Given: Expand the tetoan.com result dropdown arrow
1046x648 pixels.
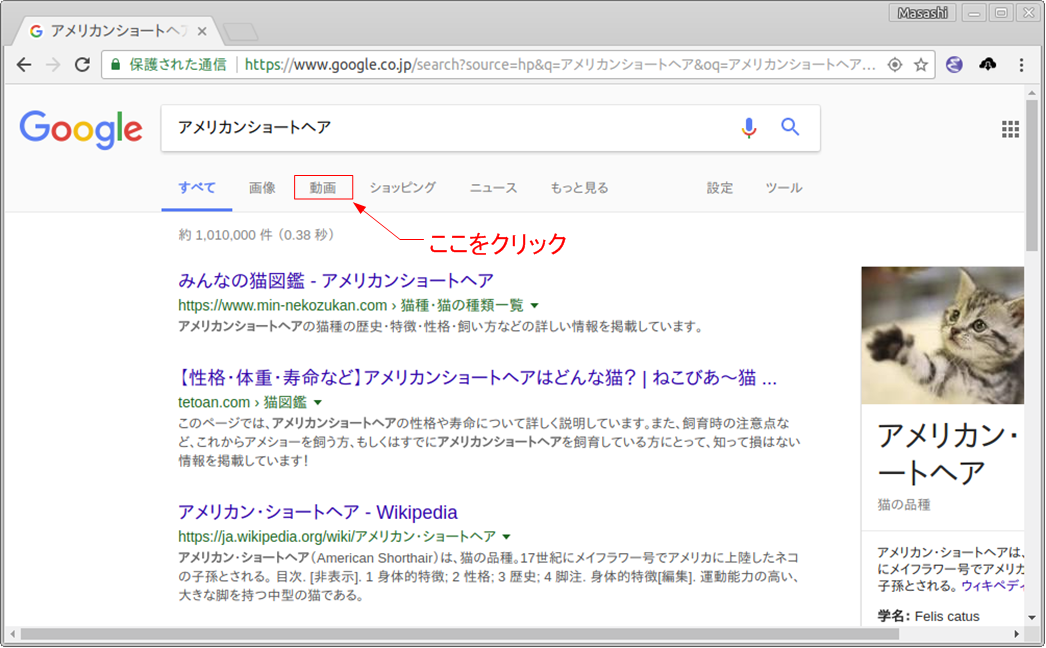Looking at the screenshot, I should tap(318, 402).
